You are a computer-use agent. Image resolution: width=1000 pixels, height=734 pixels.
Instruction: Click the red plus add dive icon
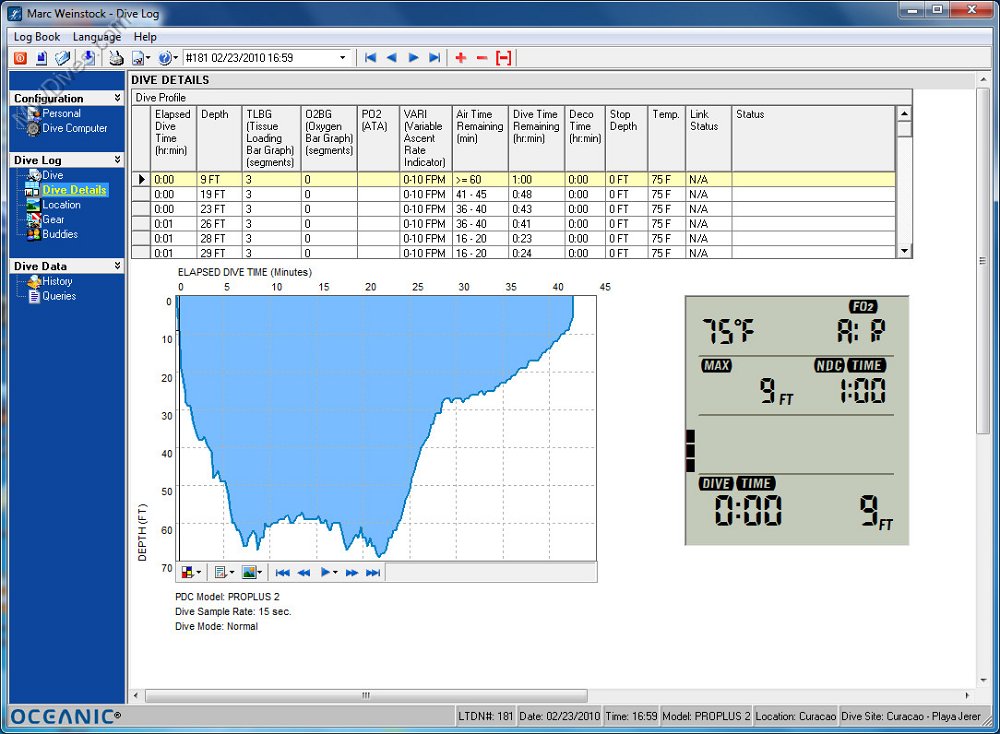tap(460, 58)
